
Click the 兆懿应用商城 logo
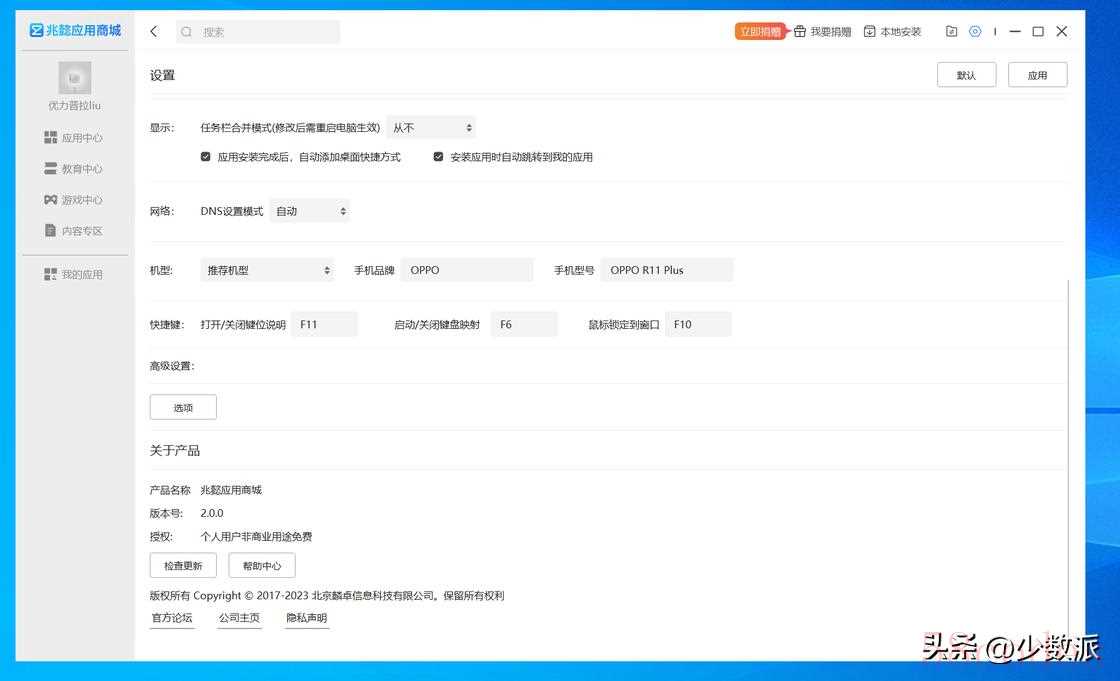coord(75,31)
